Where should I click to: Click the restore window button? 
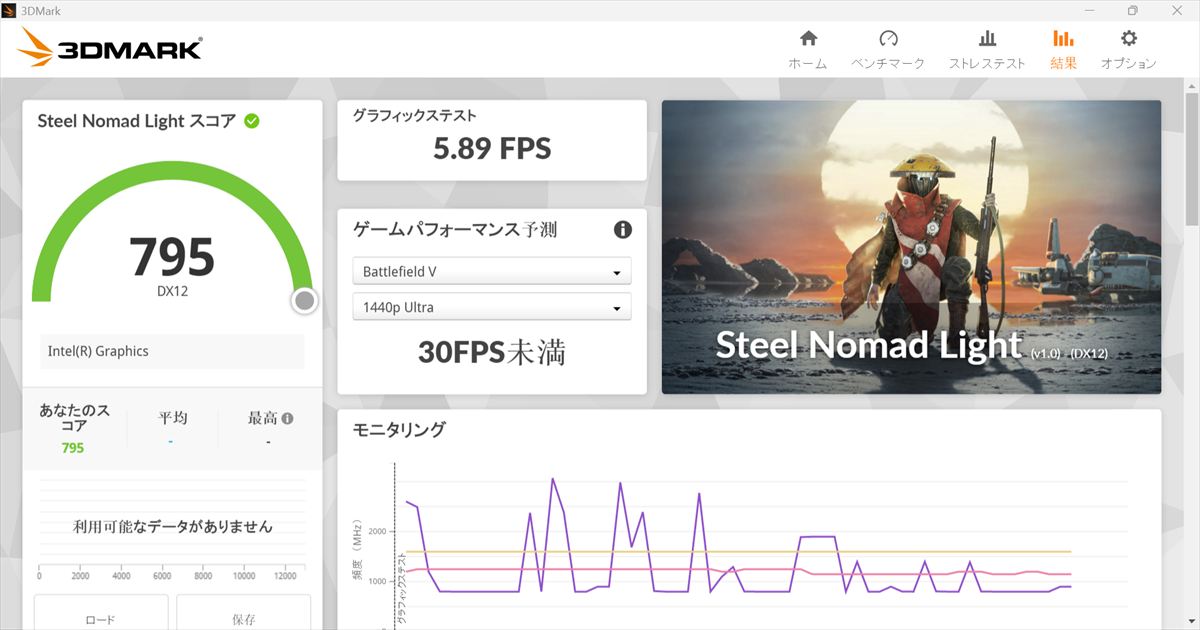(x=1132, y=10)
